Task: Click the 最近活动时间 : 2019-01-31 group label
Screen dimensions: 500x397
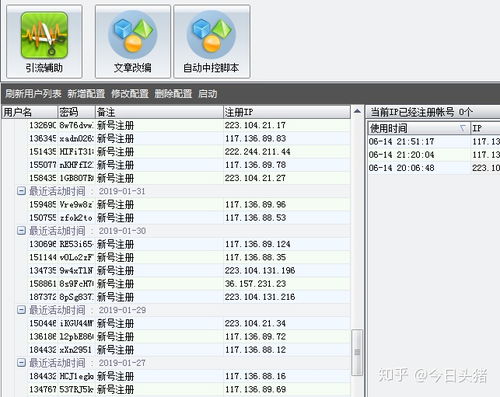Action: pyautogui.click(x=87, y=191)
